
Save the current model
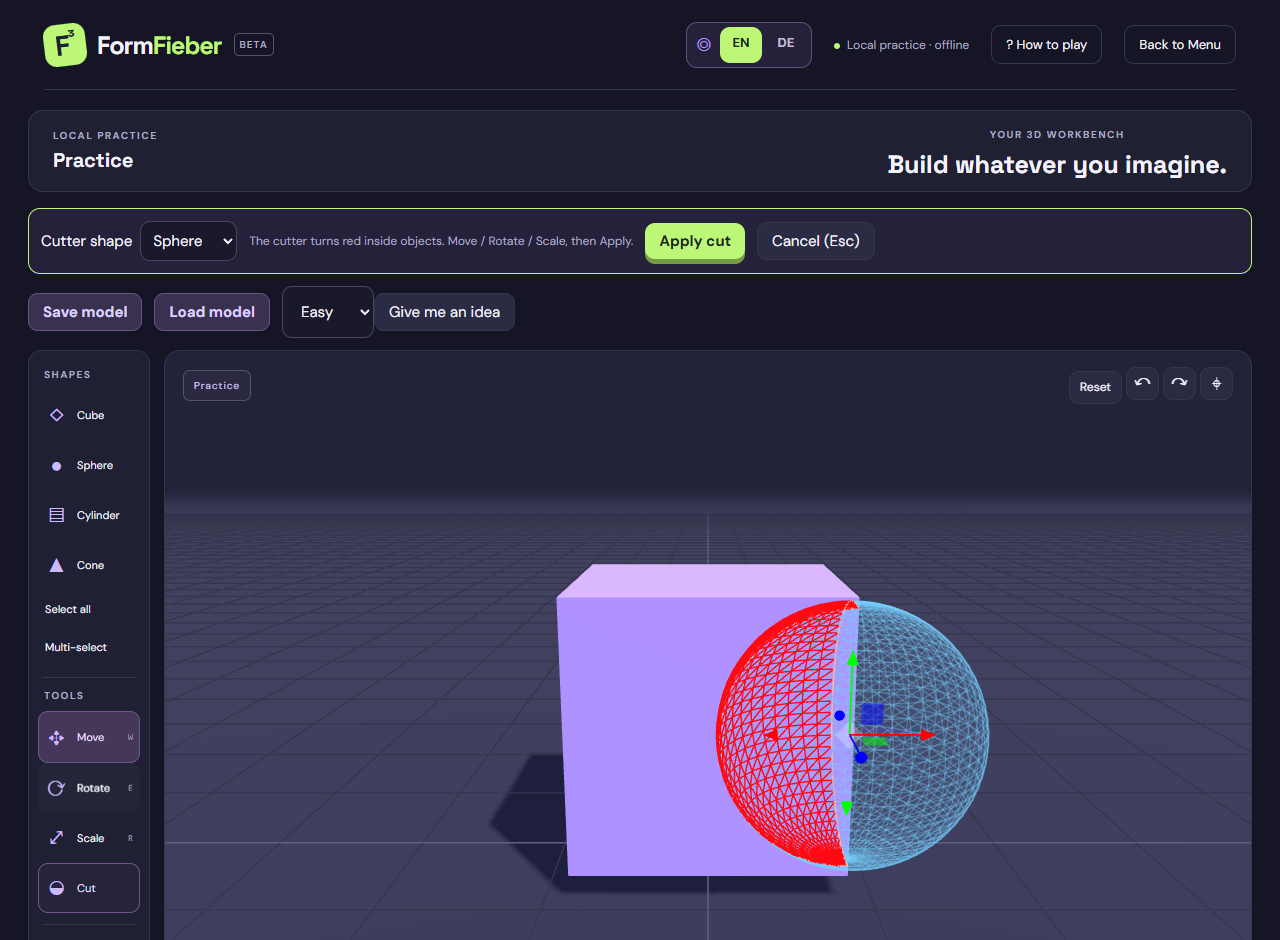tap(85, 312)
